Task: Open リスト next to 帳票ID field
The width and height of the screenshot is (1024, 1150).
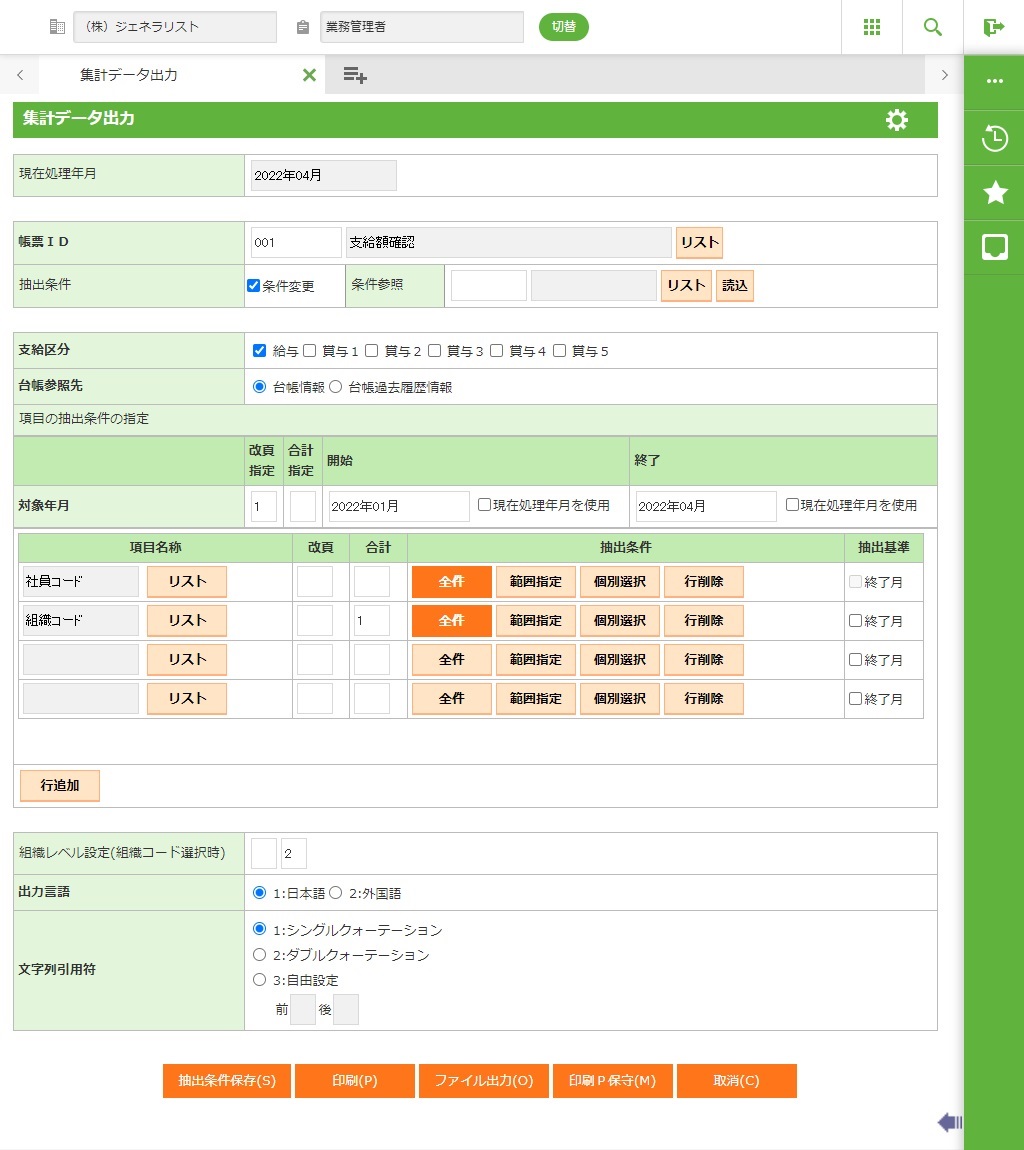Action: (x=699, y=243)
